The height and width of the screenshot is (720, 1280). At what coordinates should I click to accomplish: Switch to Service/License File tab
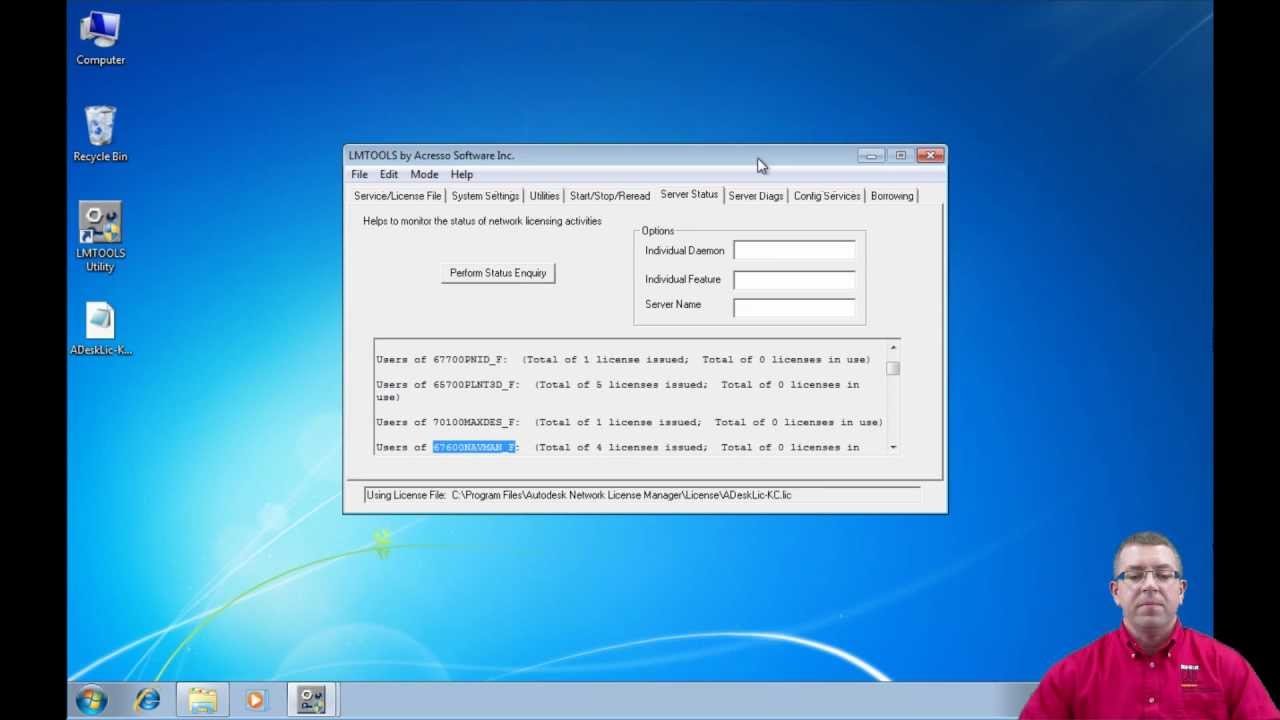click(x=397, y=196)
